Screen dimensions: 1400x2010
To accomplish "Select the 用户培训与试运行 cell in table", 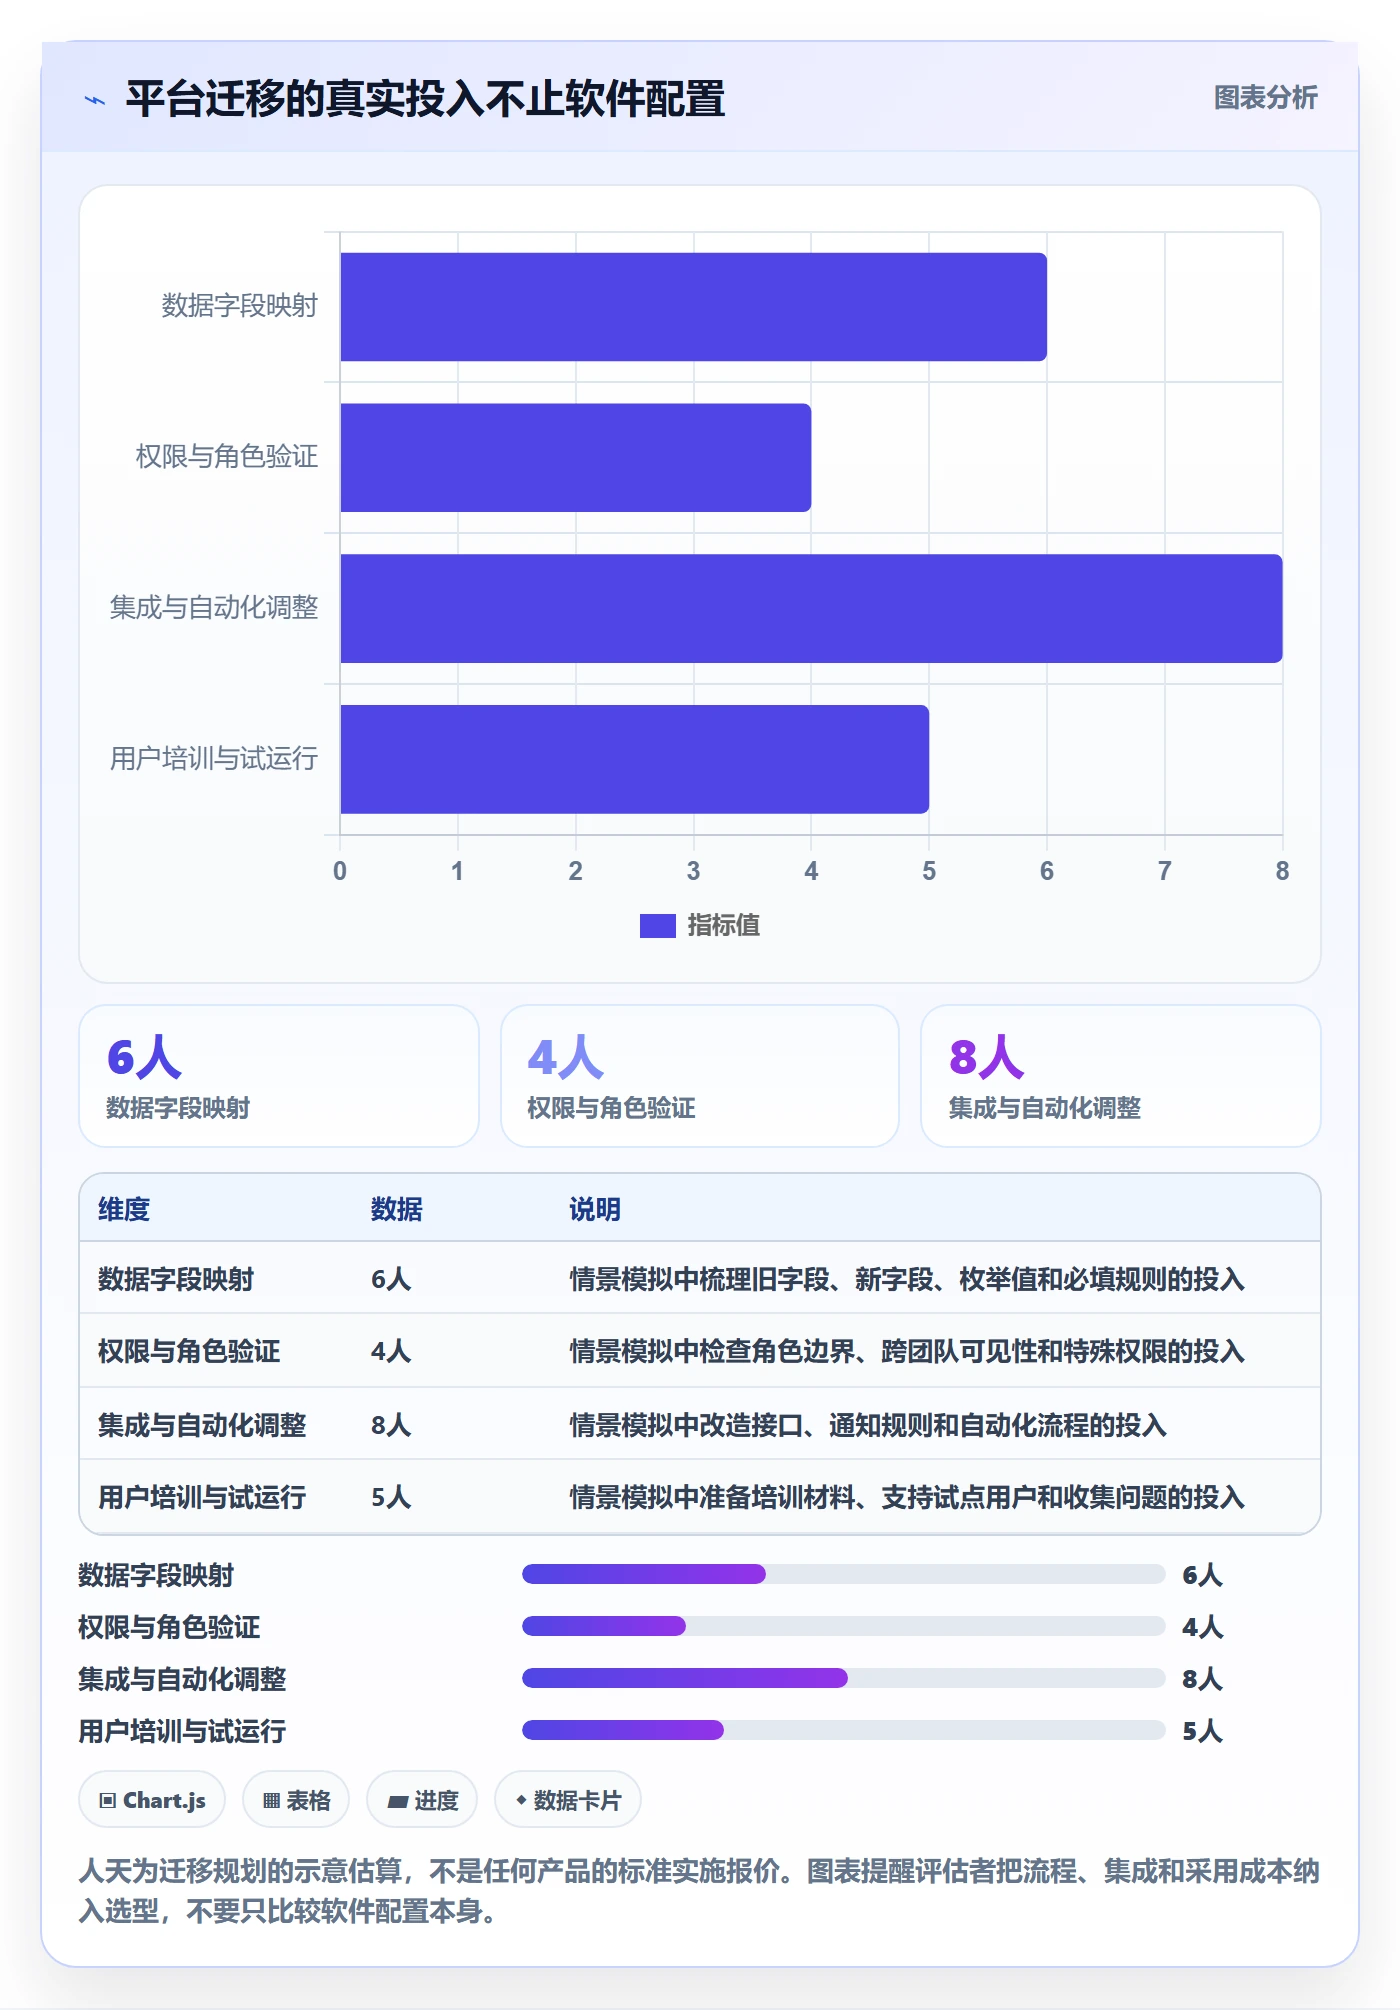I will pyautogui.click(x=202, y=1497).
